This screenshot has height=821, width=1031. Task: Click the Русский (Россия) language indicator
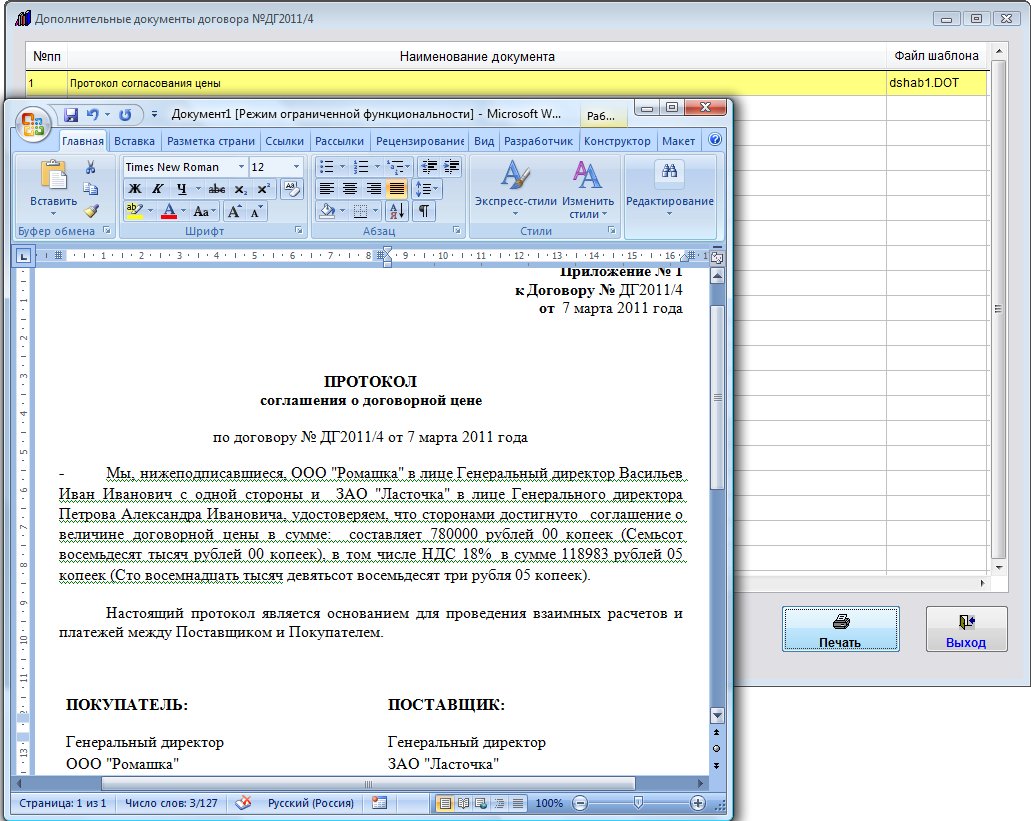(310, 803)
